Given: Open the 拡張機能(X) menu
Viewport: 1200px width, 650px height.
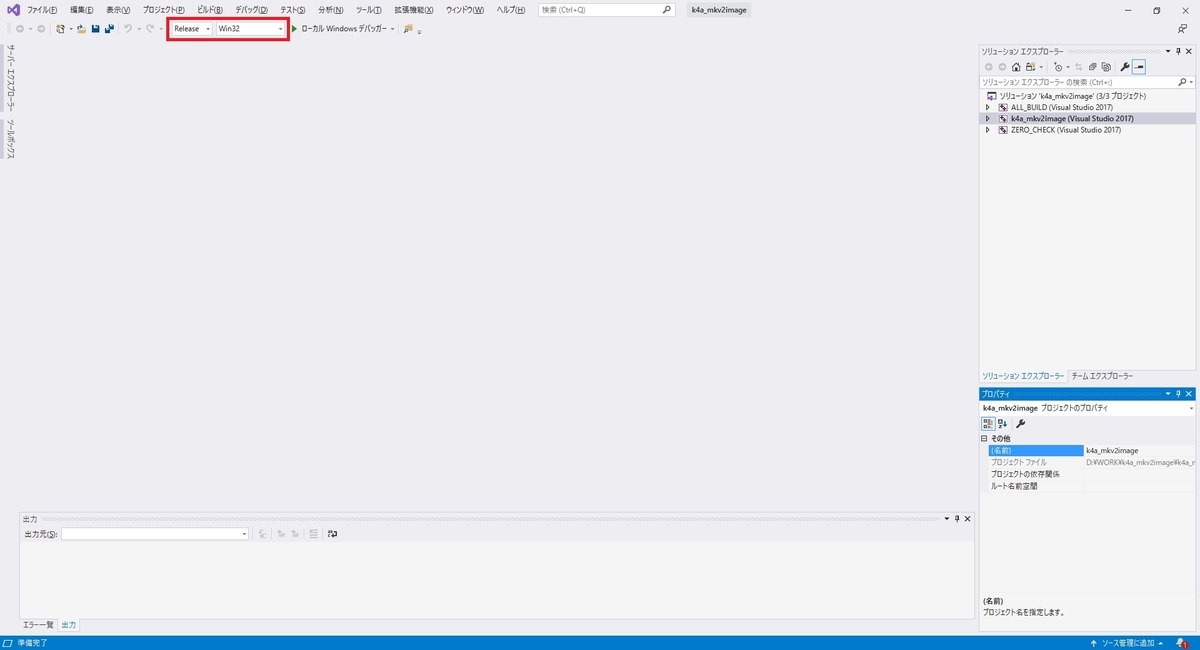Looking at the screenshot, I should click(414, 10).
